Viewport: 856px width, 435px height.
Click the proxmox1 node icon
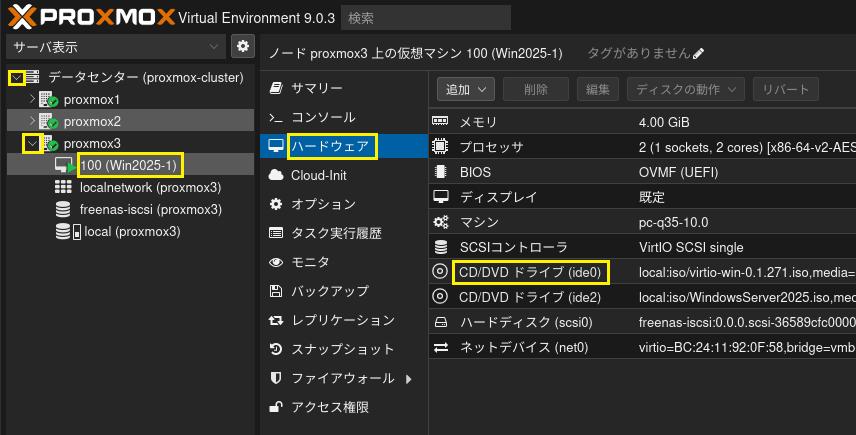point(48,100)
